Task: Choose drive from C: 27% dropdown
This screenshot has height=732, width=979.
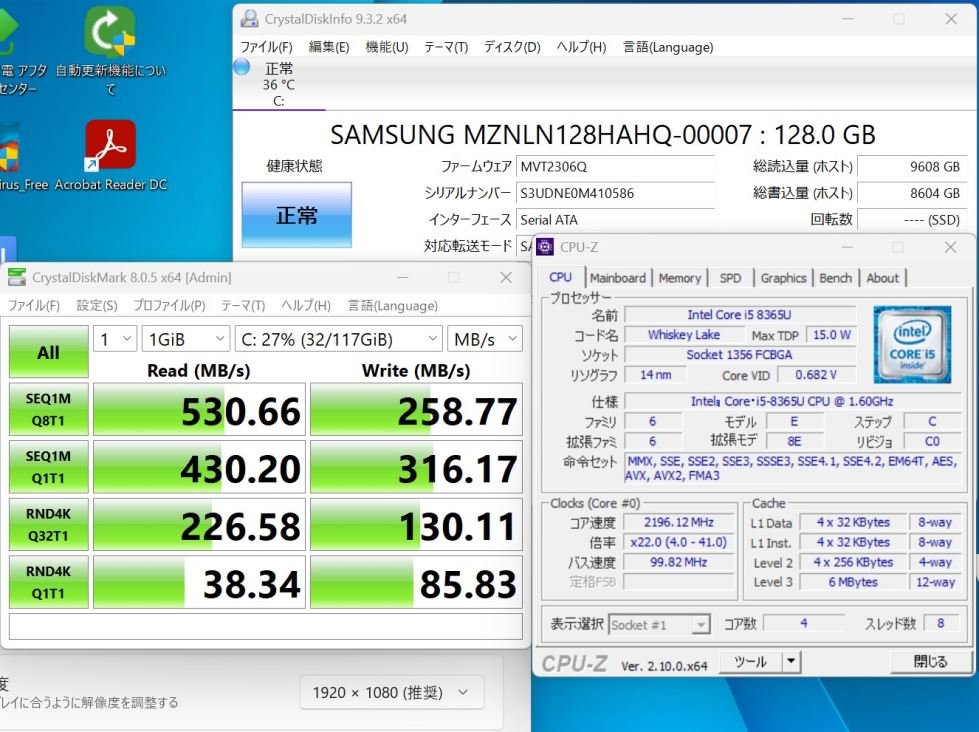Action: coord(338,339)
